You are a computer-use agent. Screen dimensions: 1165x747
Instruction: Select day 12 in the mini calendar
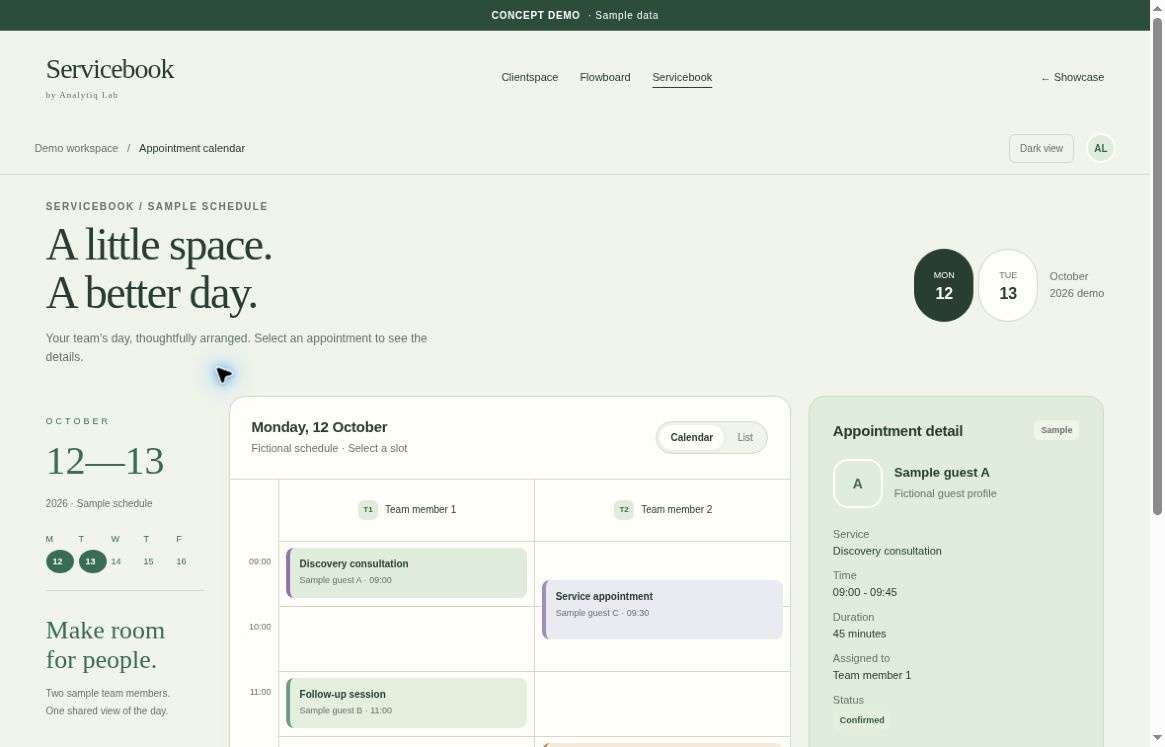(58, 561)
